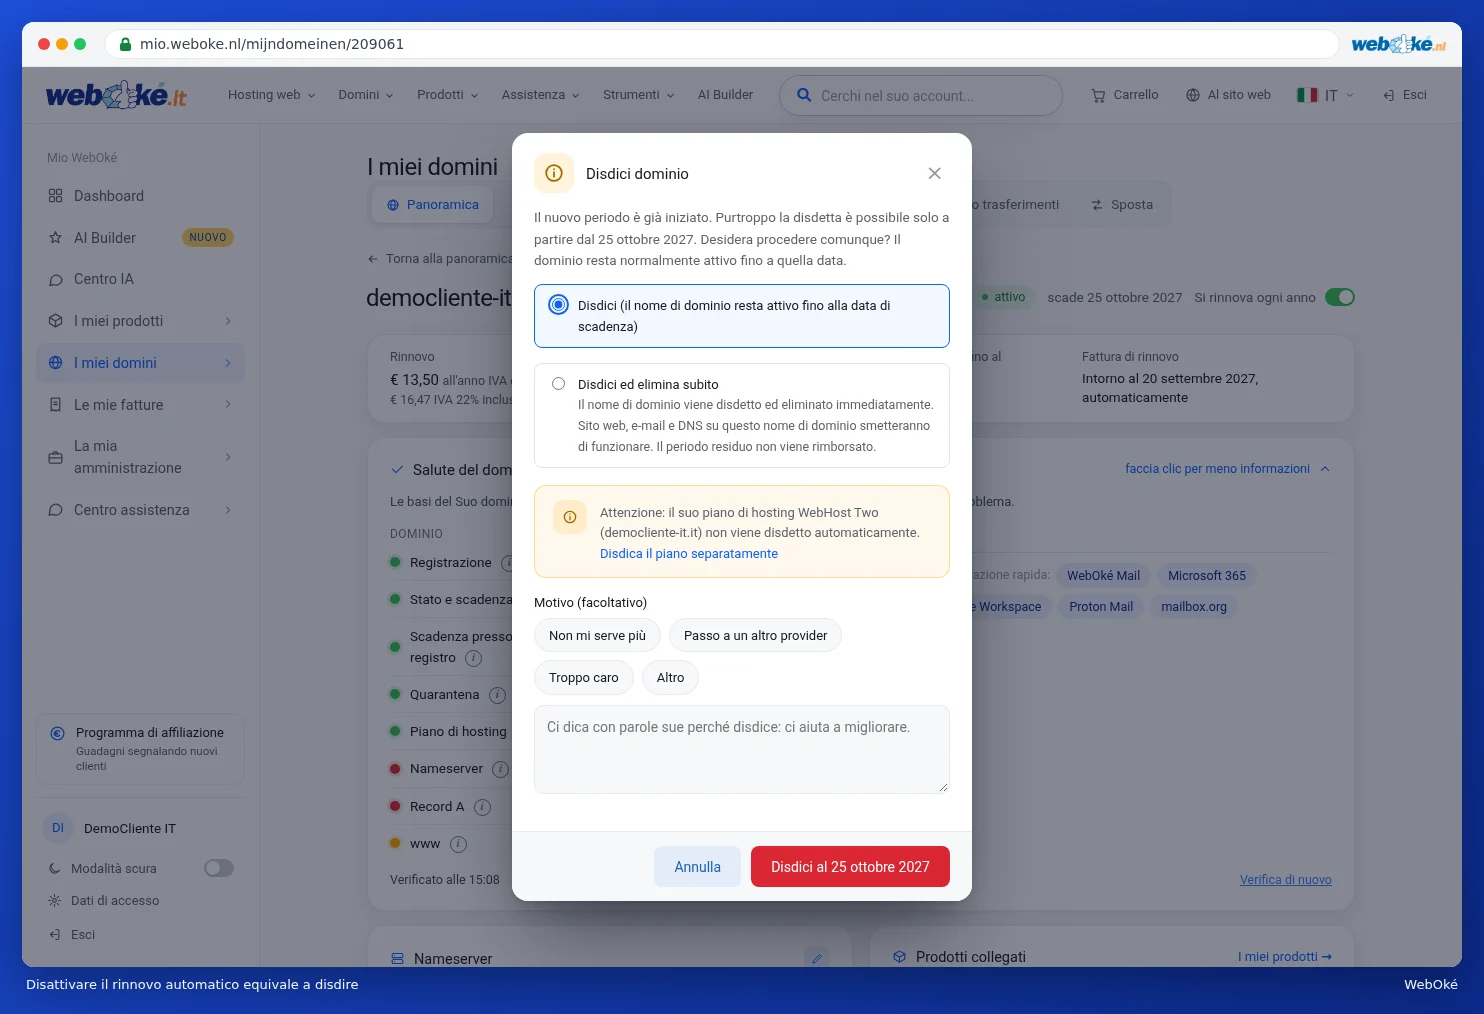The width and height of the screenshot is (1484, 1014).
Task: Click the Dashboard grid icon in sidebar
Action: [x=55, y=196]
